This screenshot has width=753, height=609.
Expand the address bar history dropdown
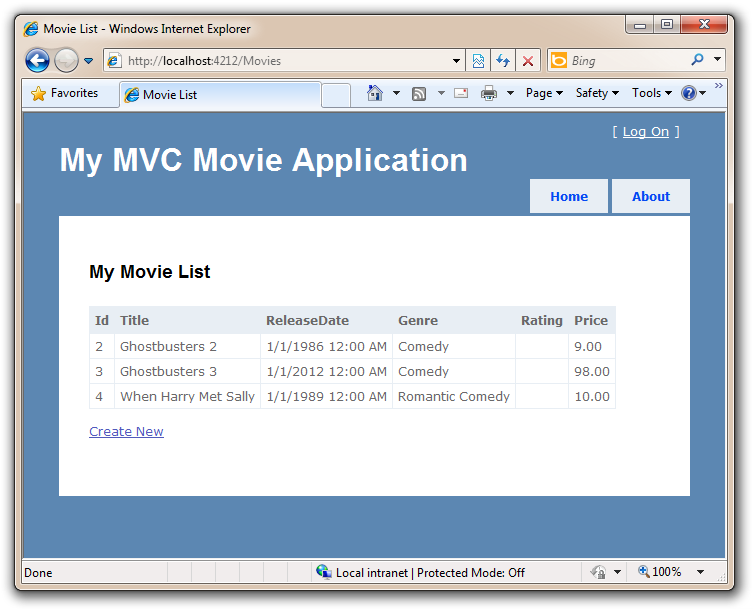(x=456, y=61)
